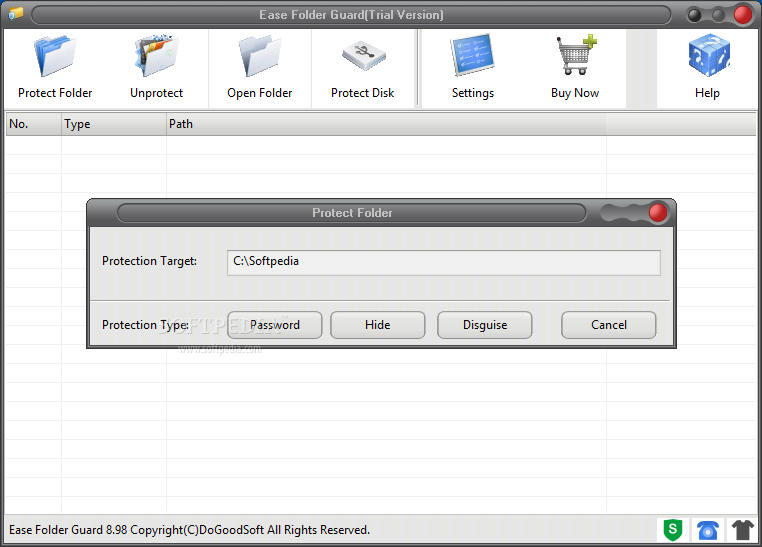Viewport: 762px width, 547px height.
Task: Choose the Protect Disk USB icon
Action: coord(363,55)
